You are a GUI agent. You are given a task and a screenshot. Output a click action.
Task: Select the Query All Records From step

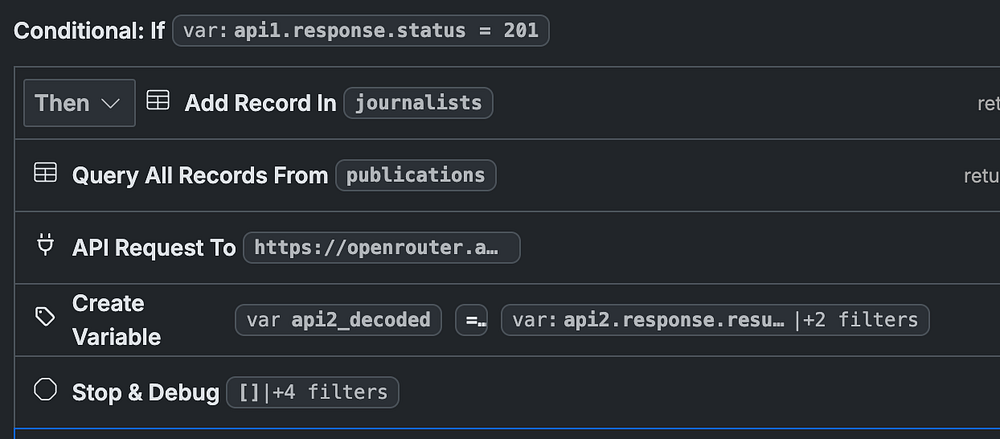(x=200, y=175)
